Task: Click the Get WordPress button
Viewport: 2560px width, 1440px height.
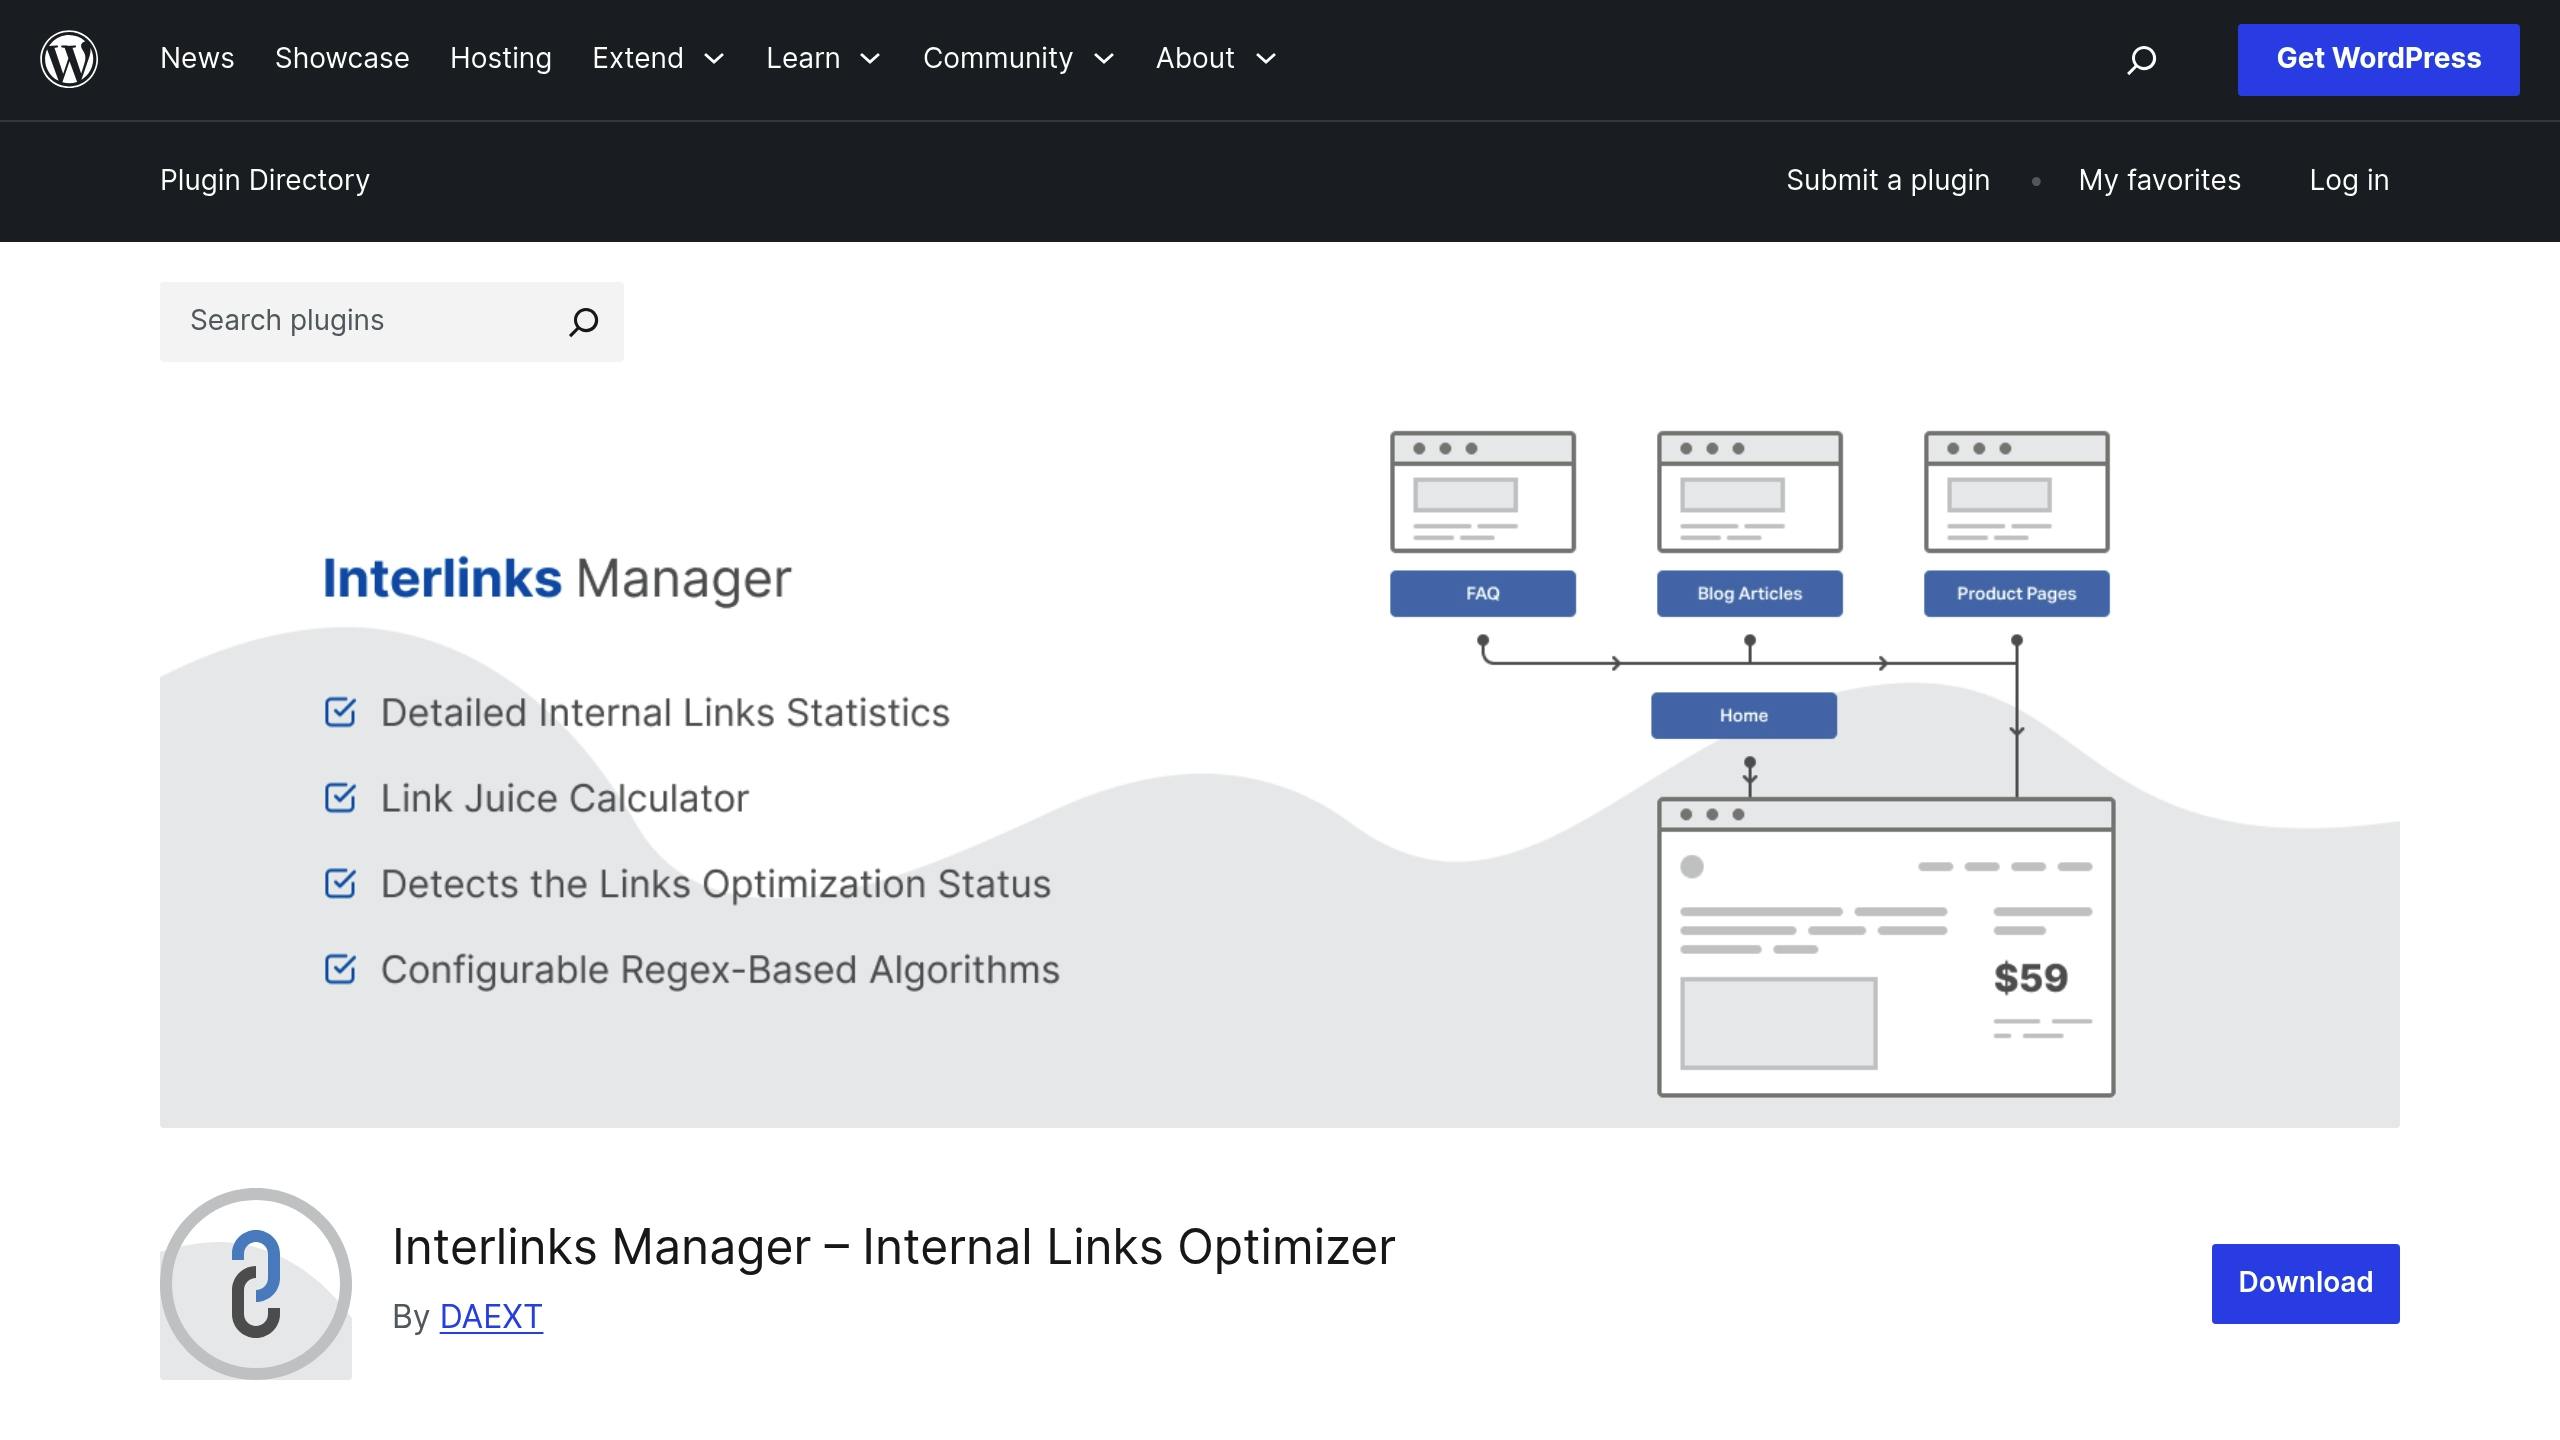Action: coord(2378,59)
